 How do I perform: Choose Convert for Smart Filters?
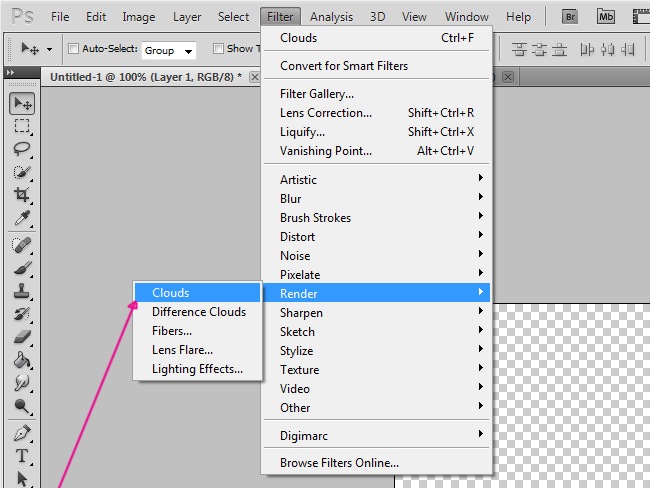[376, 66]
